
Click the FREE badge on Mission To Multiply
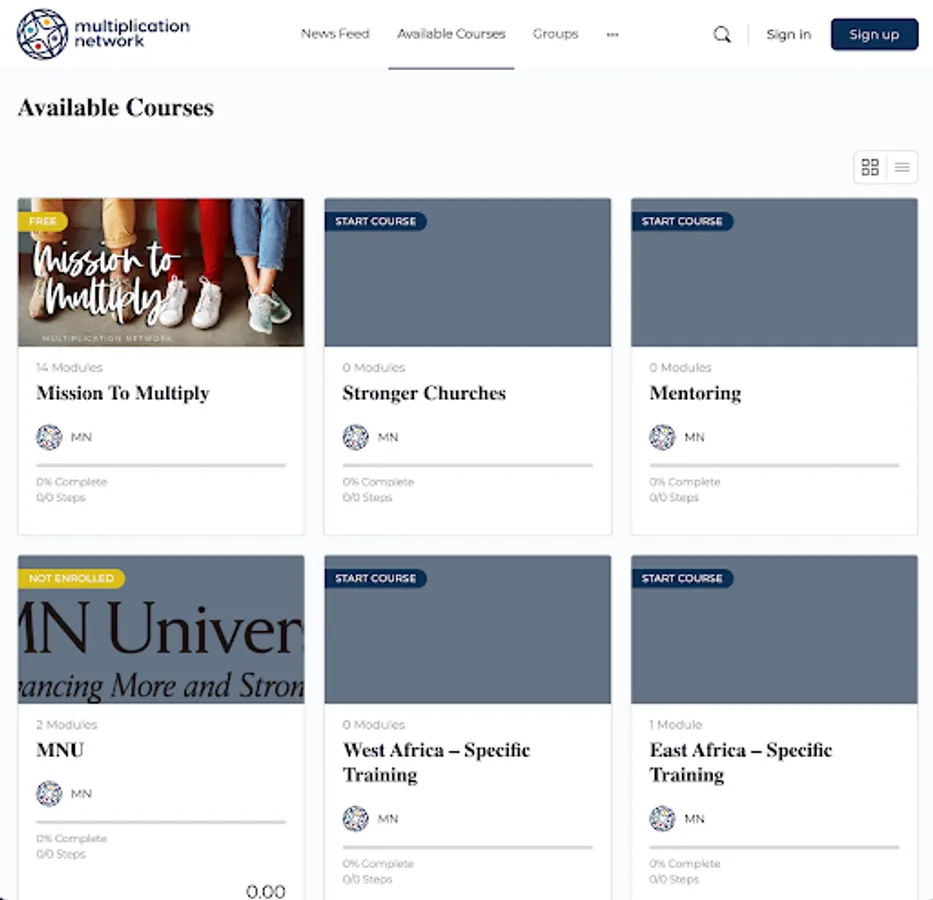tap(42, 221)
